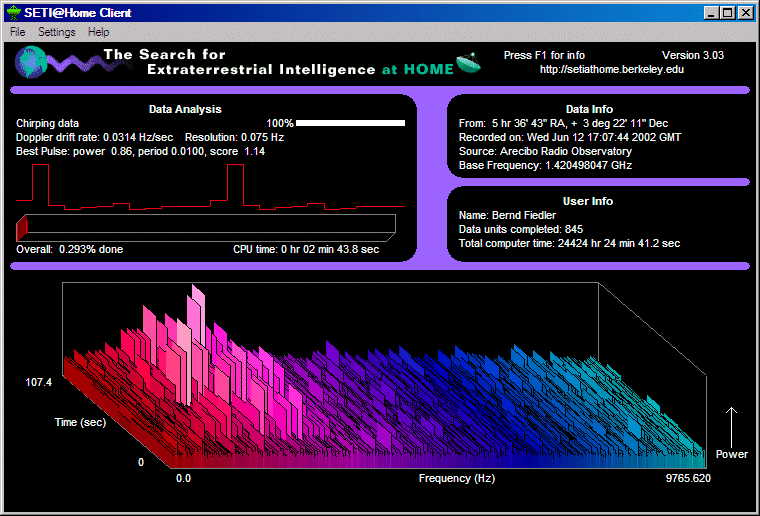
Task: Click the setiathome.berkeley.edu URL
Action: [x=612, y=69]
